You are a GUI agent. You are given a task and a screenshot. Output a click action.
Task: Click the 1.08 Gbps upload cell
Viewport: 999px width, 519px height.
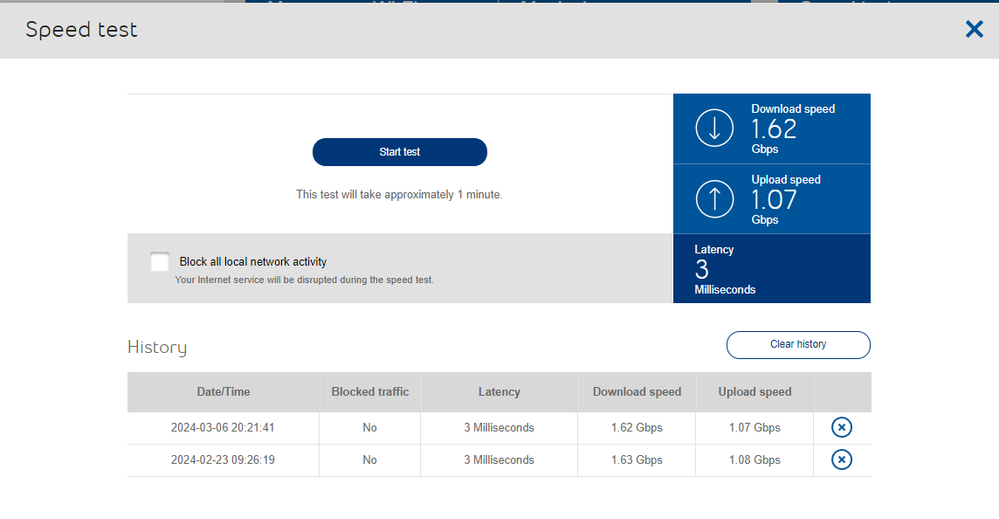tap(754, 460)
